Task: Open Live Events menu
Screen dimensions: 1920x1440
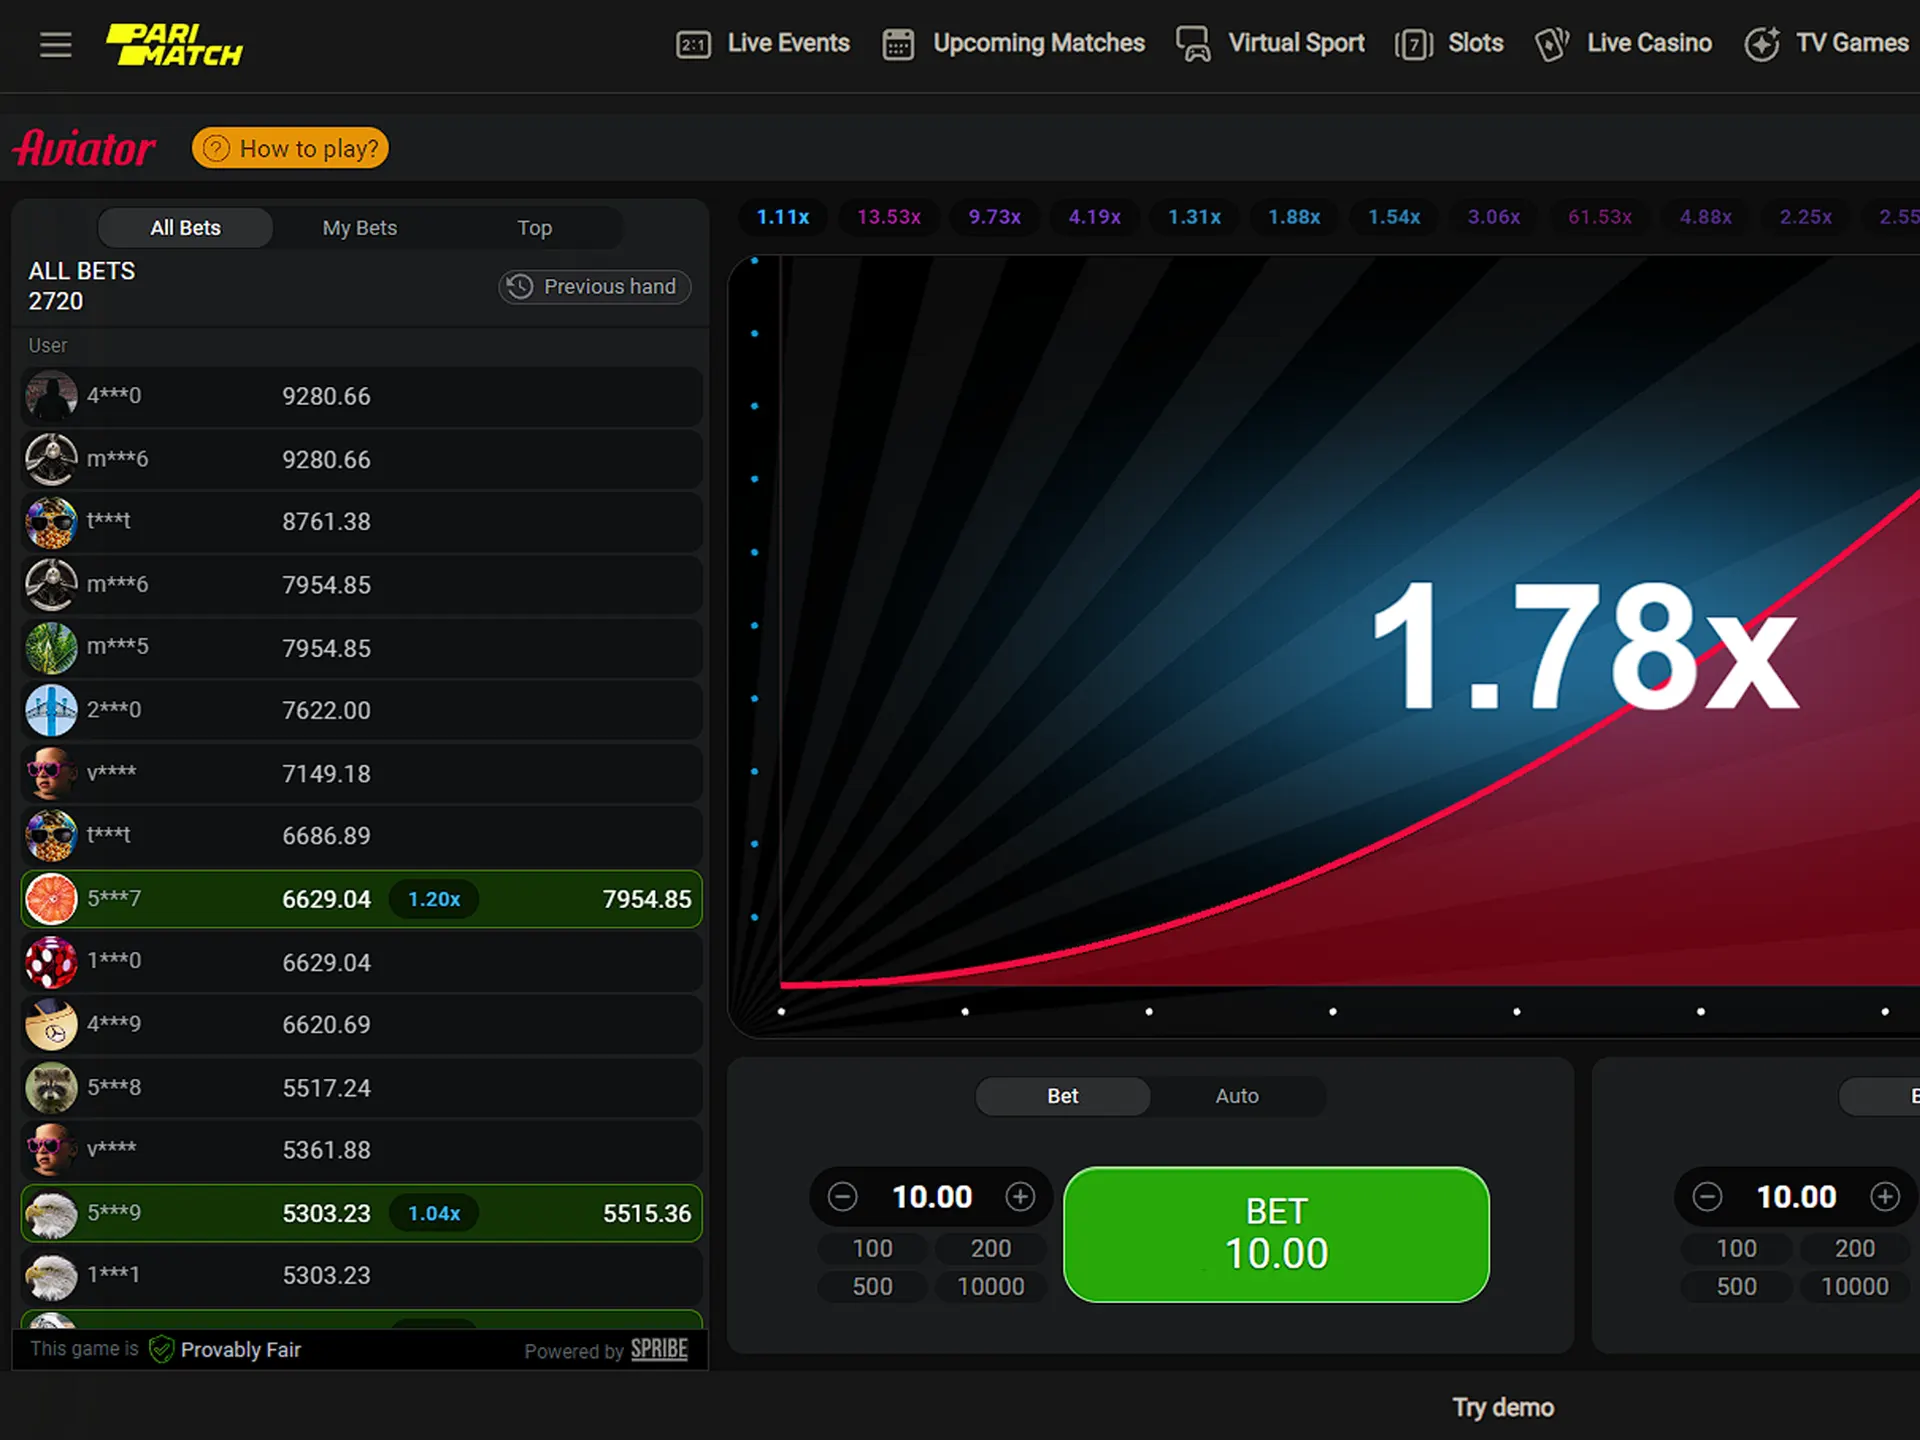Action: pos(764,44)
